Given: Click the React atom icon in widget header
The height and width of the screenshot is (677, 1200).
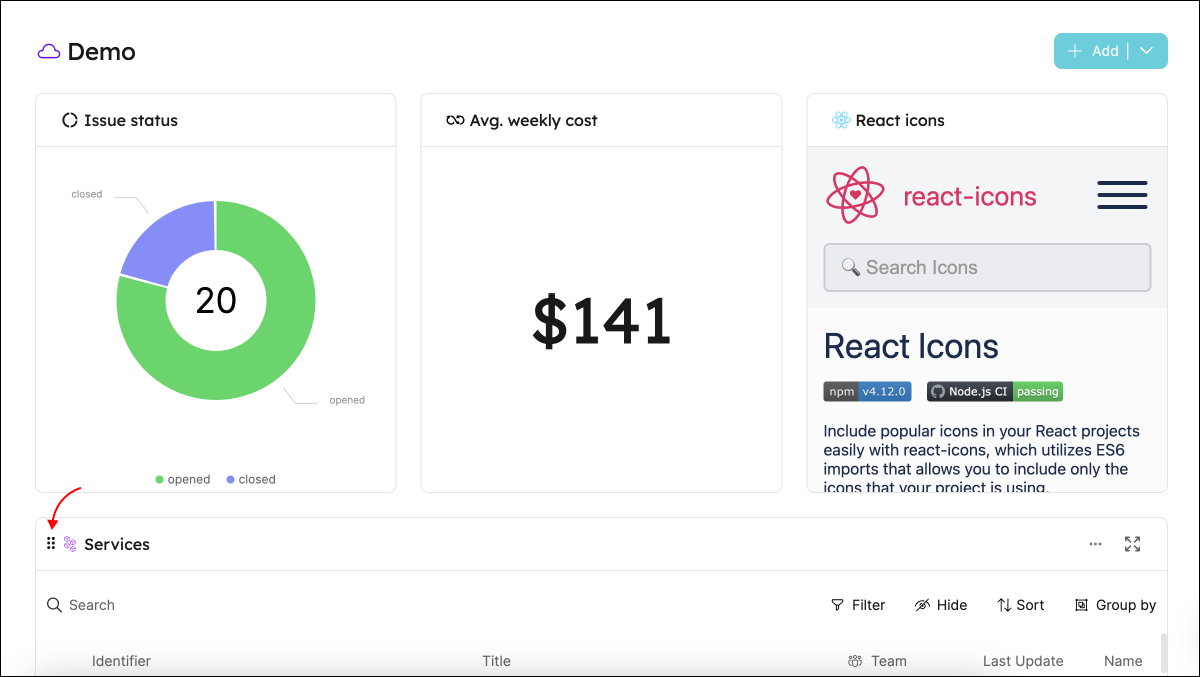Looking at the screenshot, I should point(841,120).
